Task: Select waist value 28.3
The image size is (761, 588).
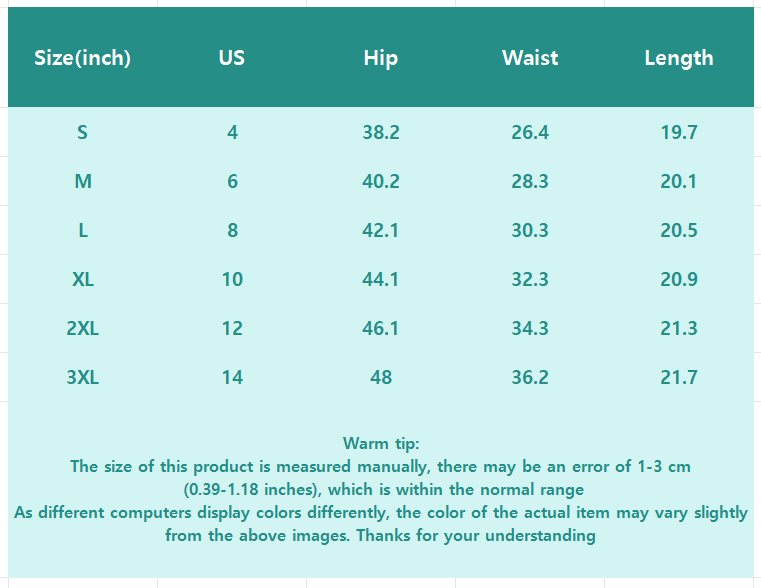Action: pos(530,181)
